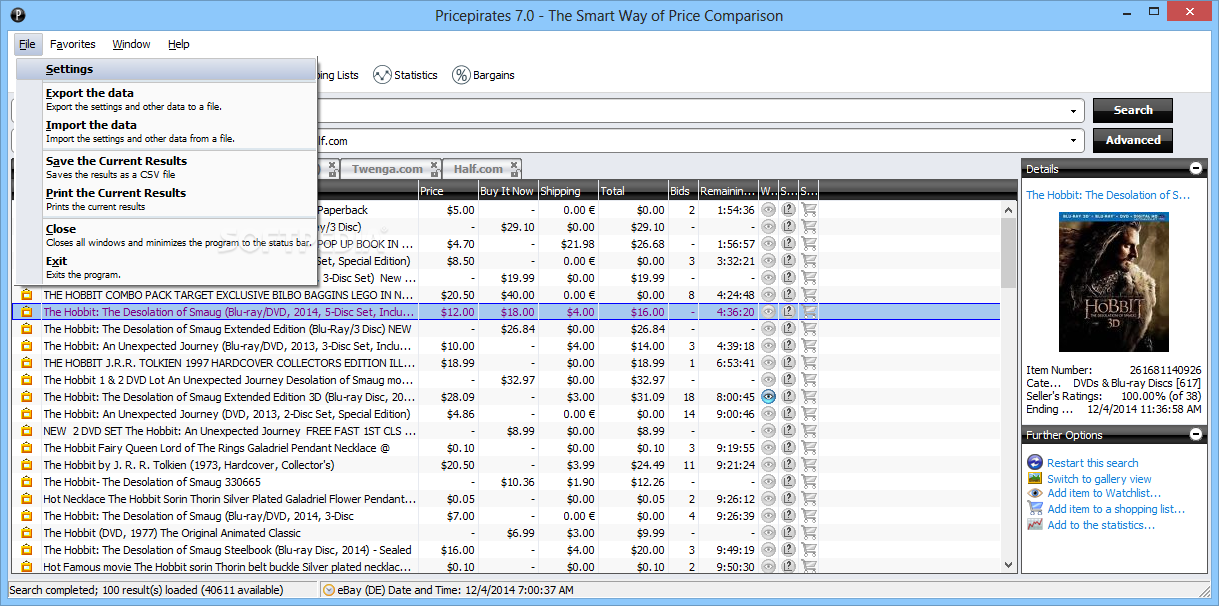The width and height of the screenshot is (1219, 606).
Task: Click the Restart this search link
Action: pos(1092,463)
